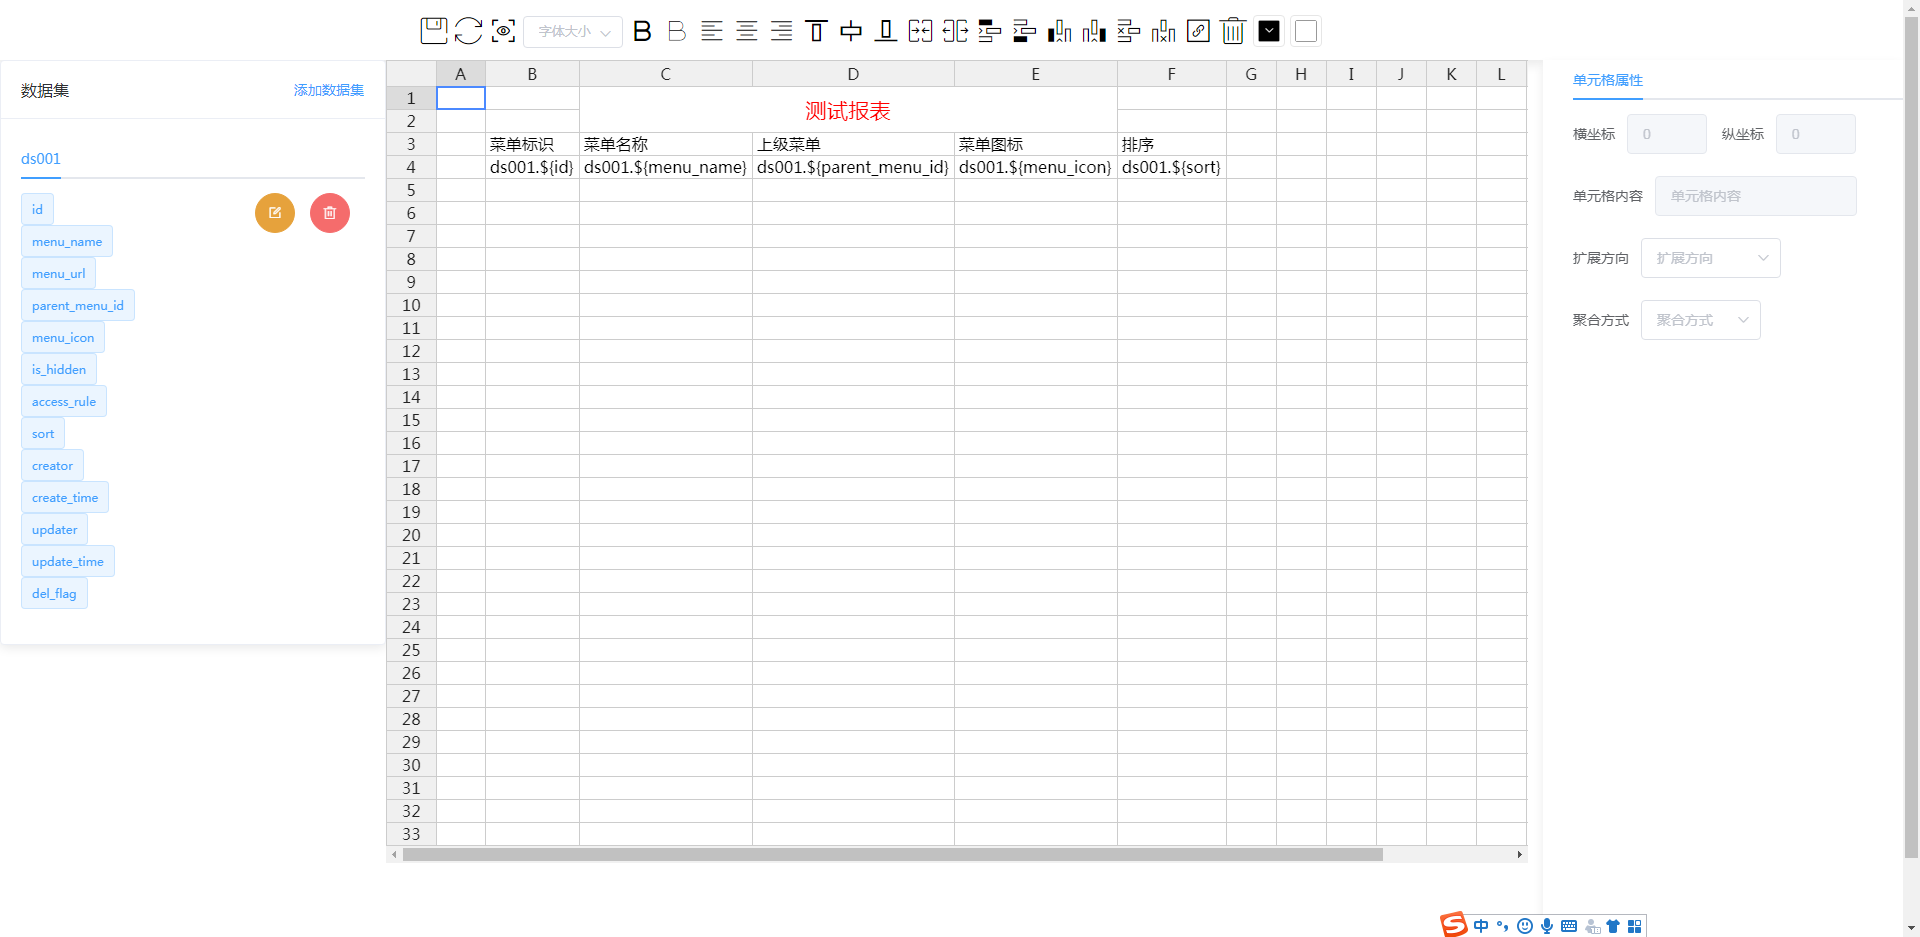Click the menu_url field tag
This screenshot has height=937, width=1920.
[58, 273]
